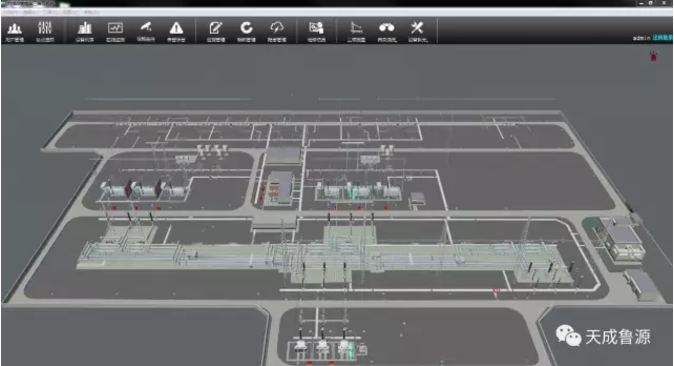Click the map person location icon
This screenshot has width=674, height=366.
[x=316, y=31]
